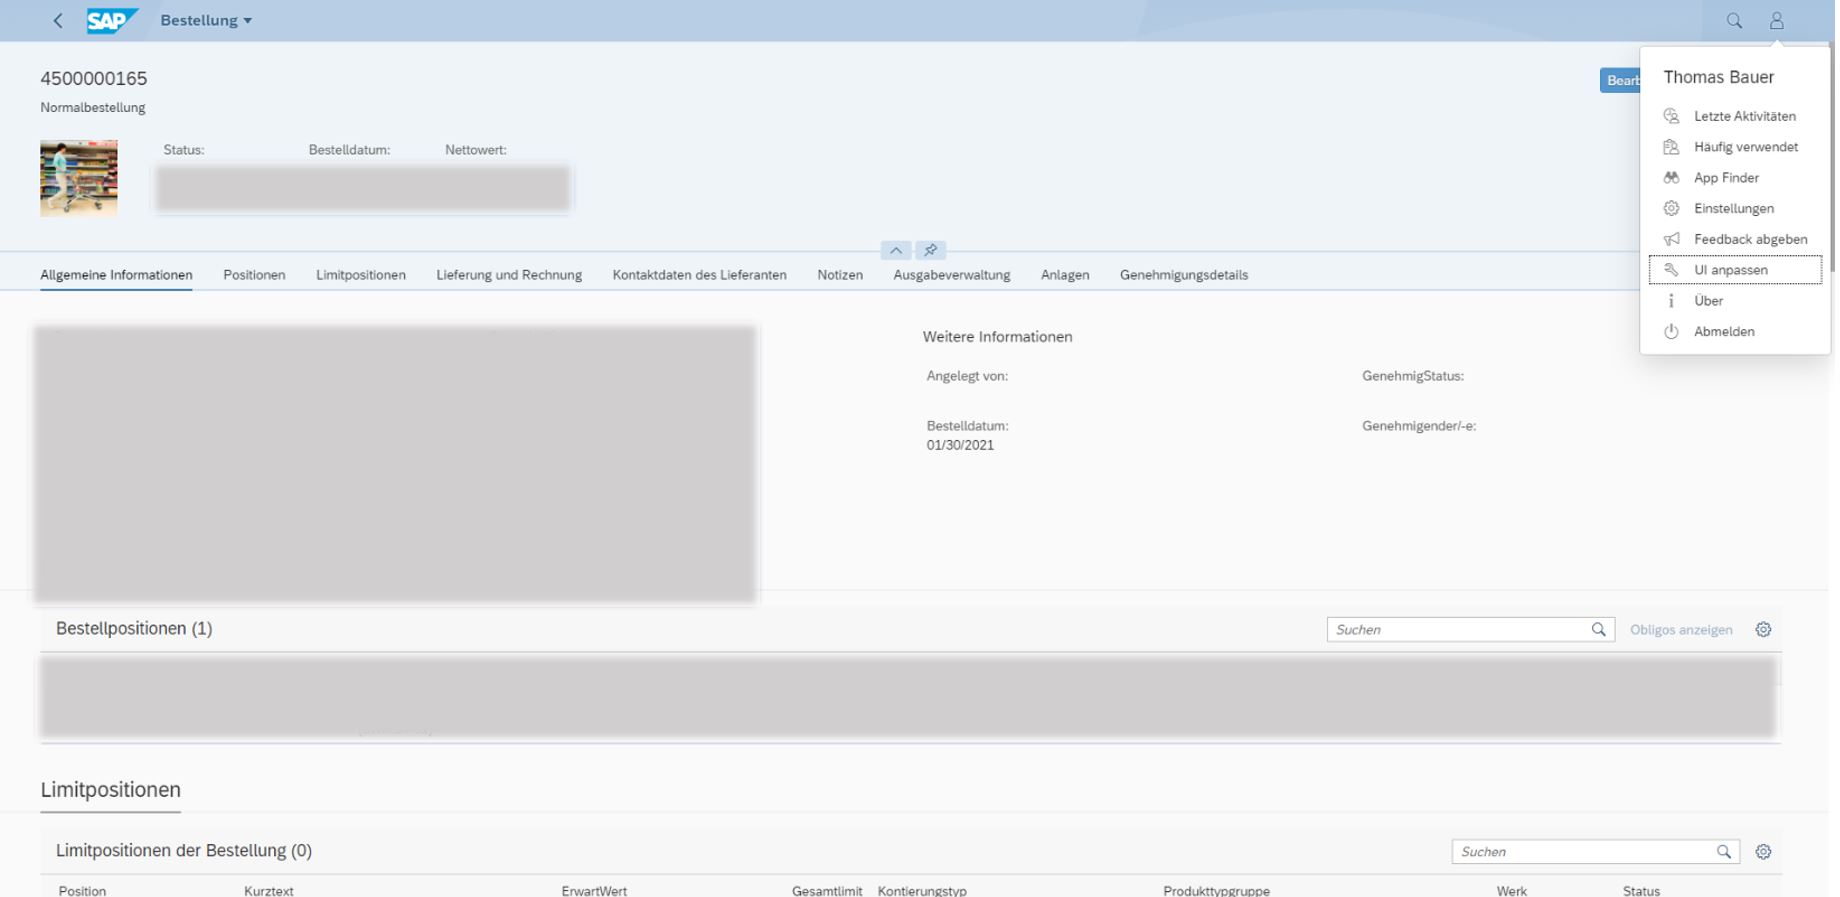
Task: Switch to the Anlagen tab
Action: tap(1065, 275)
